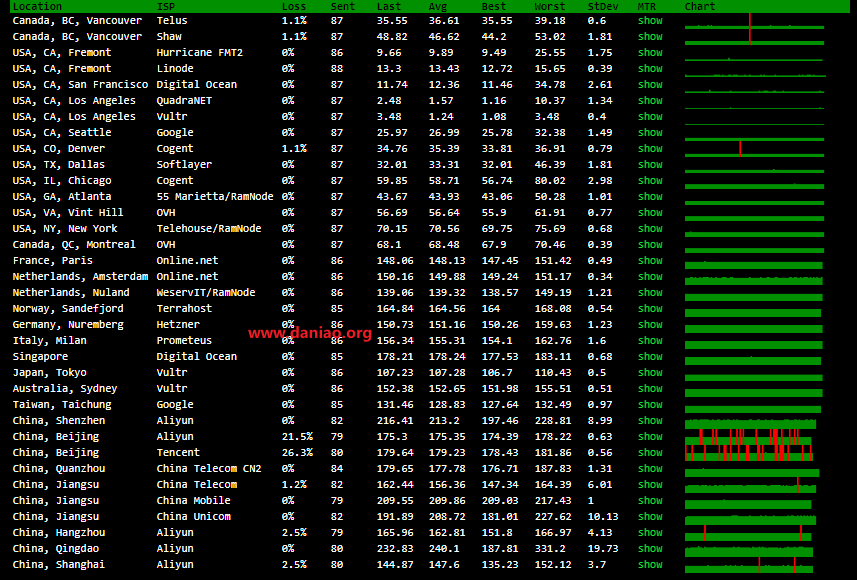Image resolution: width=857 pixels, height=580 pixels.
Task: Click show for Jiangsu China Unicom
Action: 650,517
